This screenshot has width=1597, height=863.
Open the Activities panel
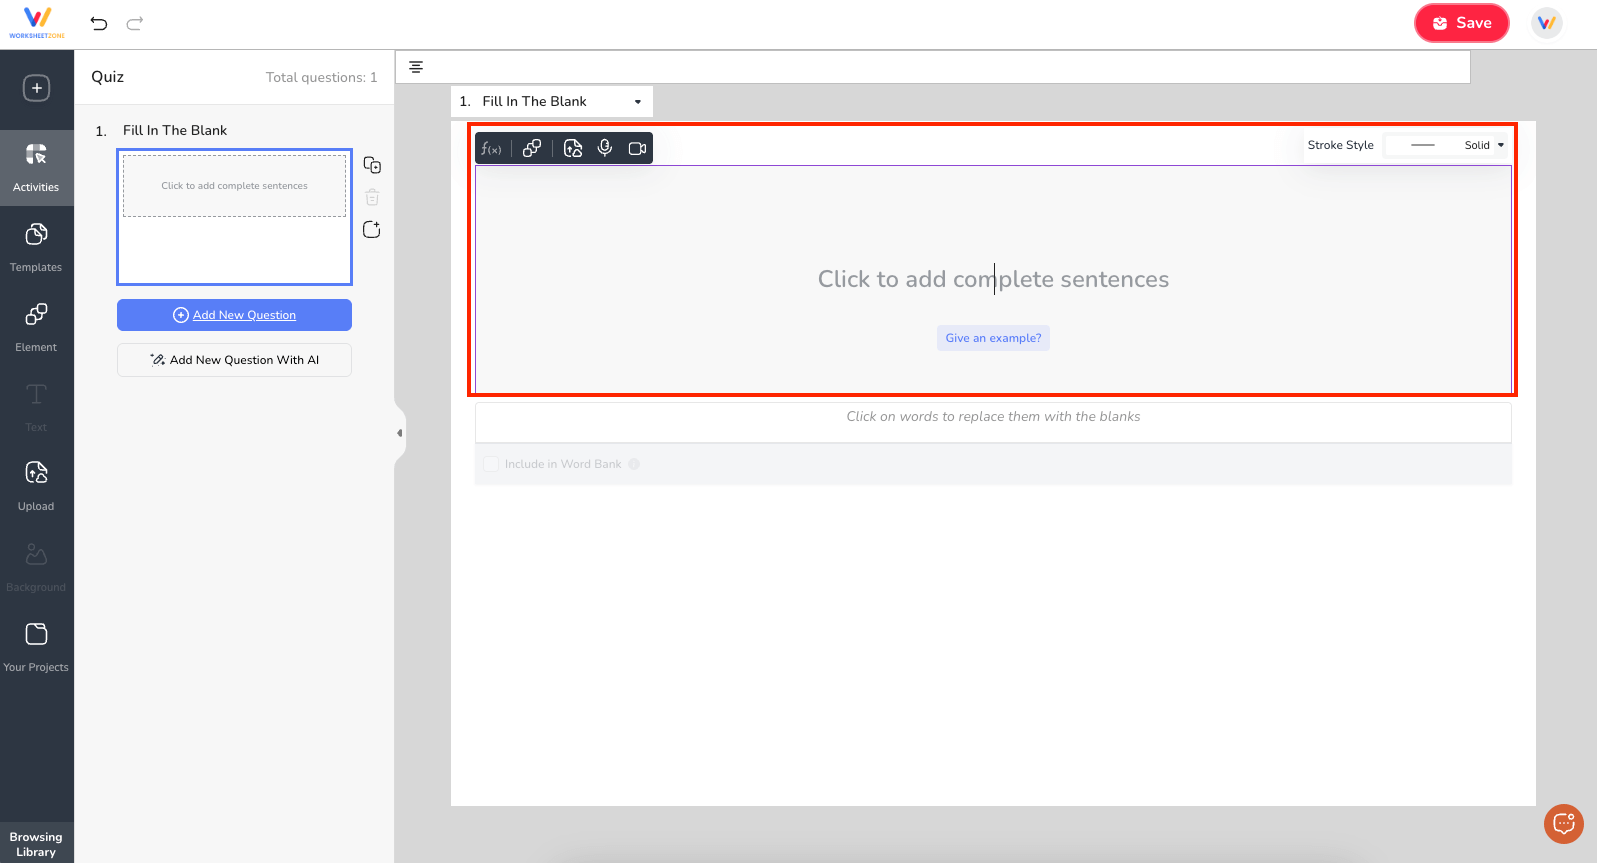[37, 167]
